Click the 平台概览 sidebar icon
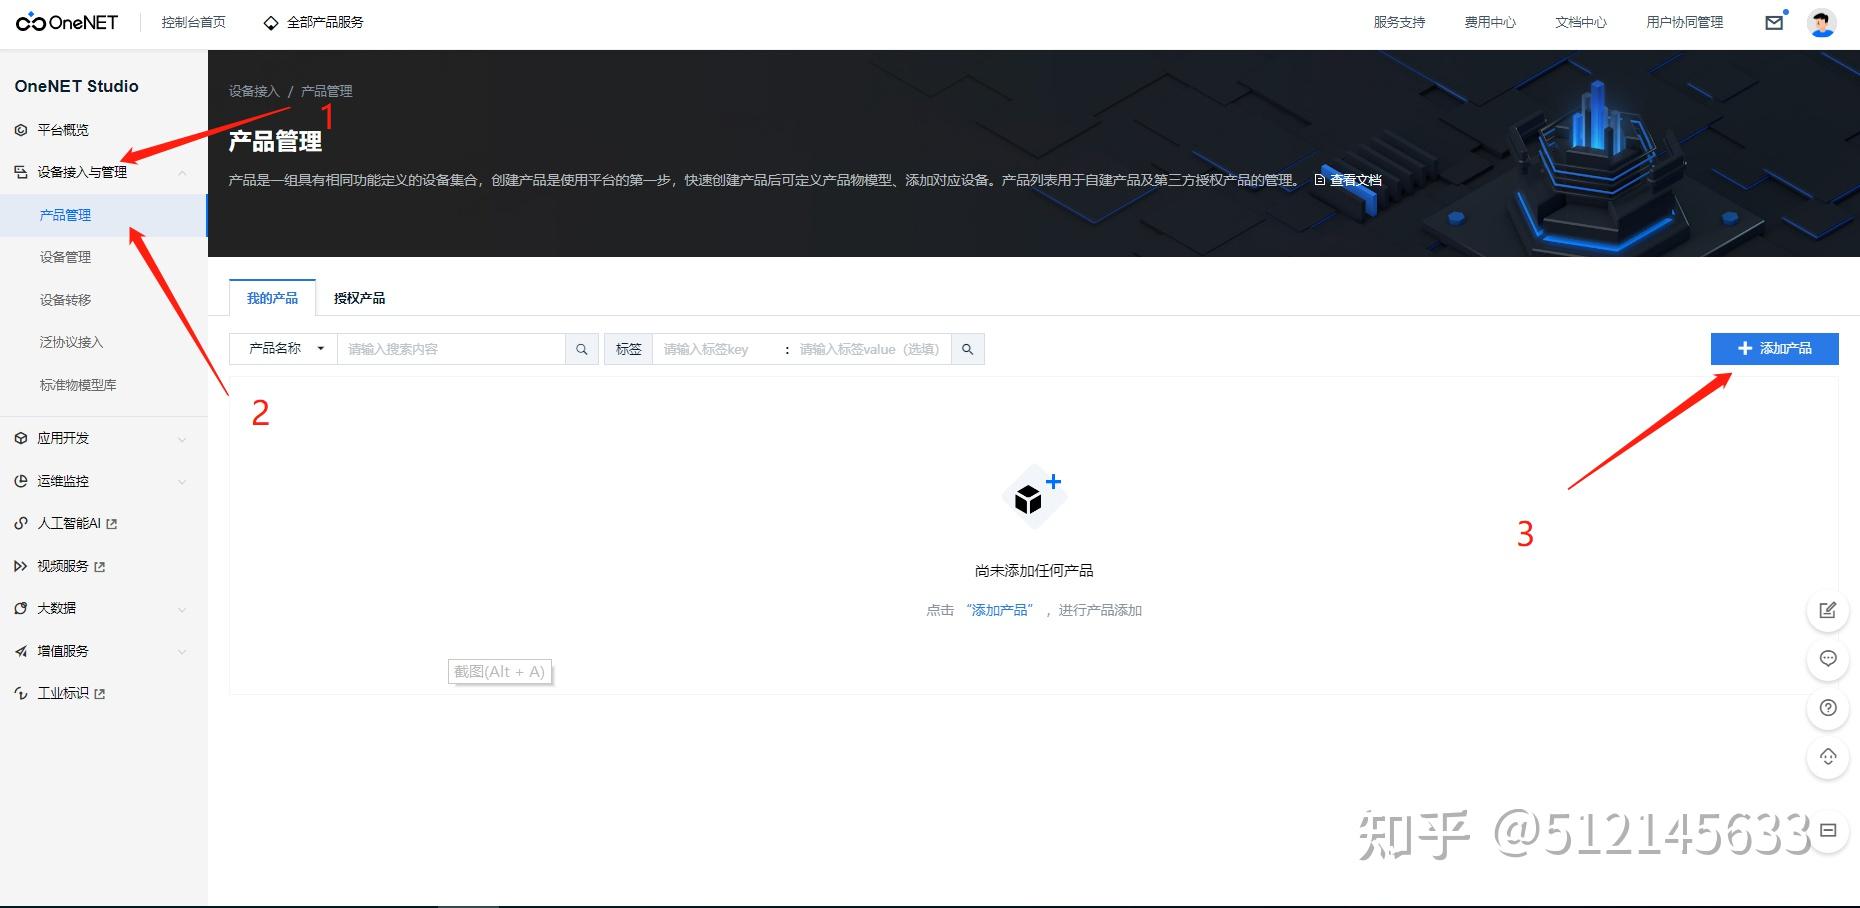 coord(21,130)
